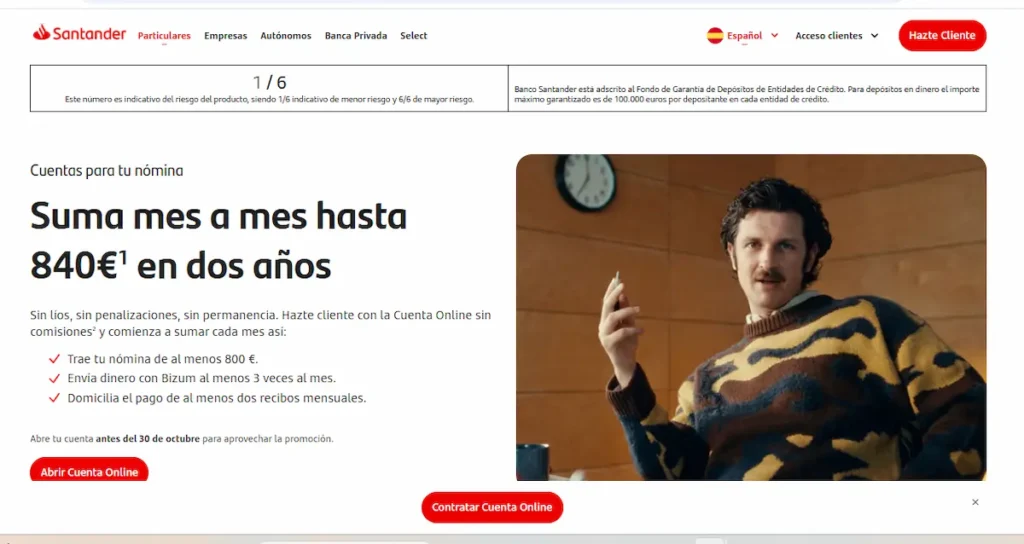Open the Autónomos menu item
This screenshot has height=544, width=1024.
click(x=286, y=36)
